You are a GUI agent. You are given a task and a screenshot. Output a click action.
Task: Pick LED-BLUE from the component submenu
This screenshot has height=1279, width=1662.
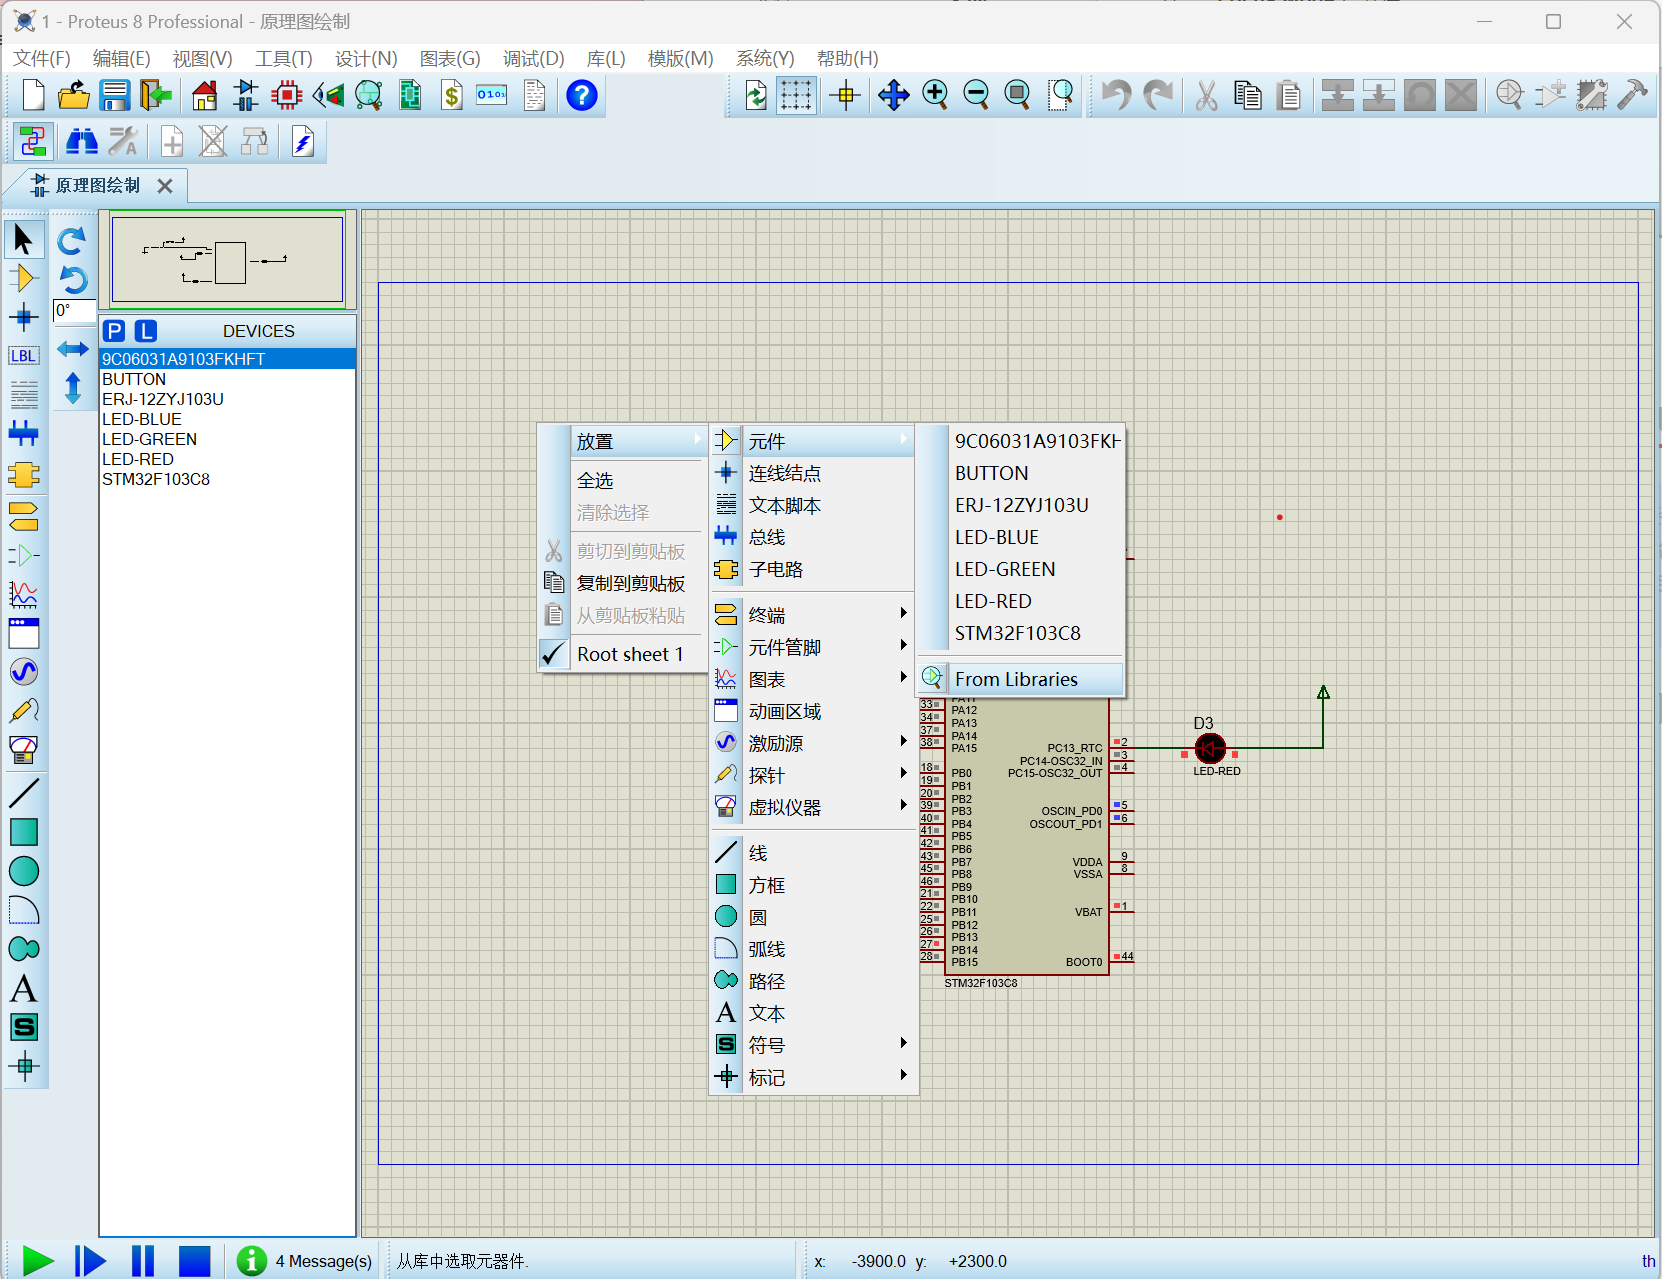1020,537
